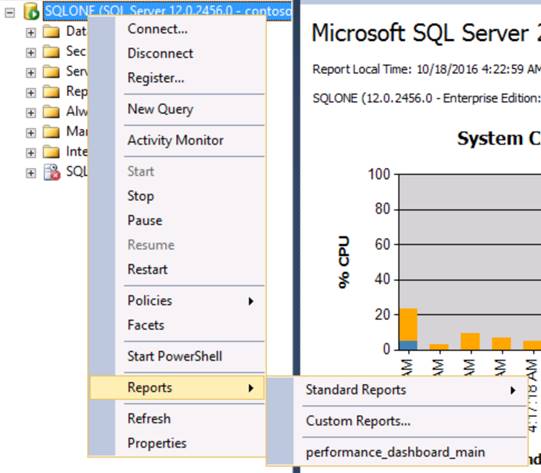Click the folder icon next to 'Rep'

click(x=51, y=92)
